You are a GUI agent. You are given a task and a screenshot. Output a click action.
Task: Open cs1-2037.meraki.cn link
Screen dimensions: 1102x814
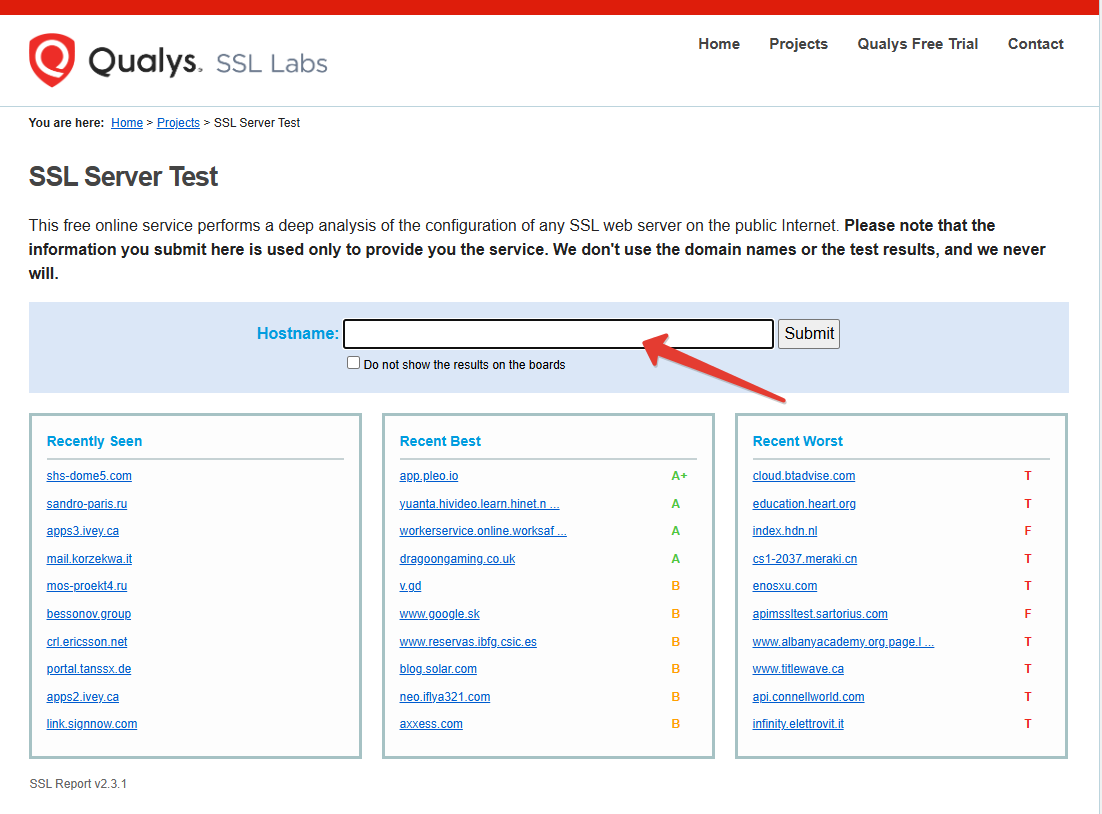coord(805,559)
